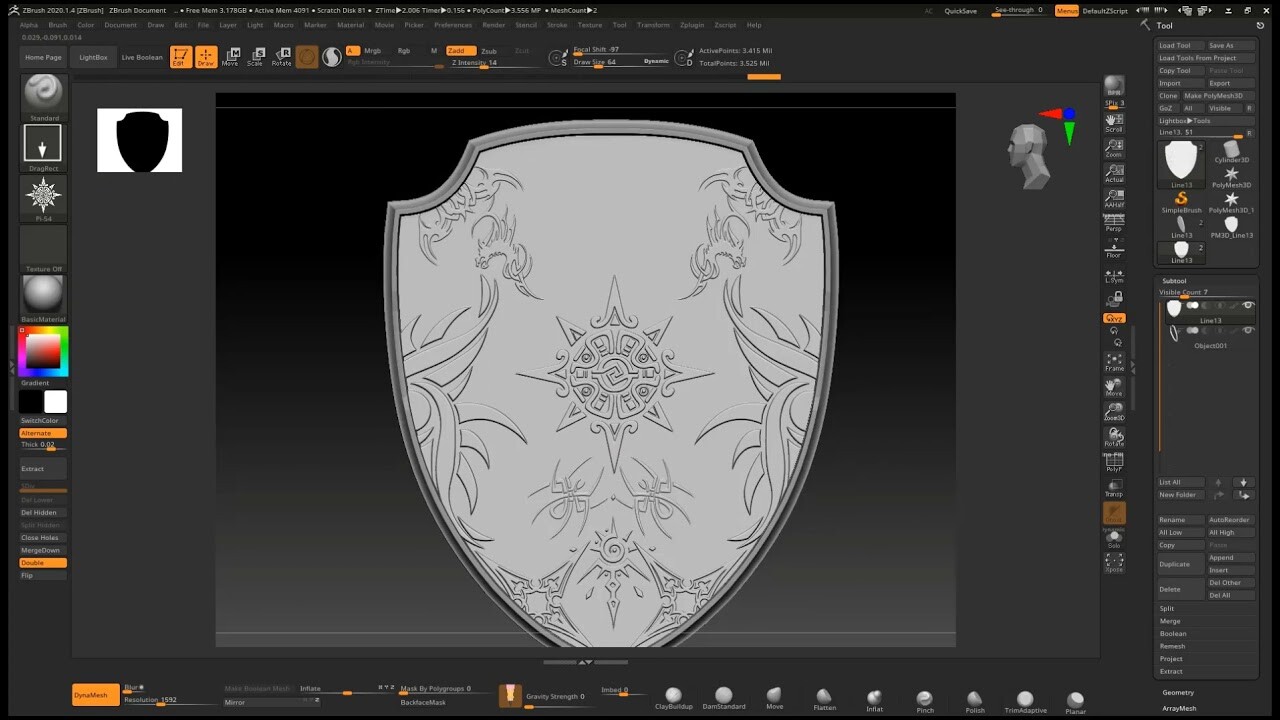The height and width of the screenshot is (720, 1280).
Task: Enable Zsub sculpting mode
Action: tap(488, 50)
